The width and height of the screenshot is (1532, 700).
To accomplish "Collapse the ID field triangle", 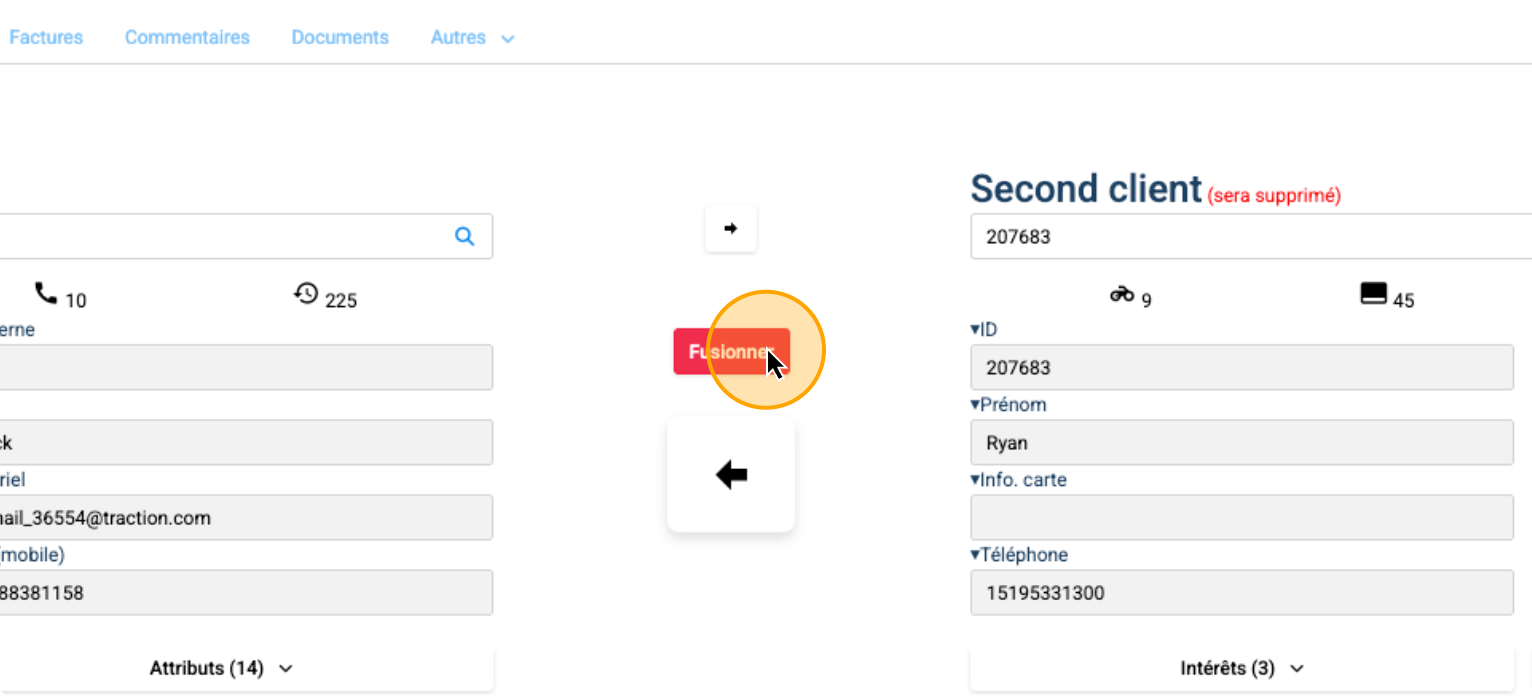I will (x=976, y=330).
